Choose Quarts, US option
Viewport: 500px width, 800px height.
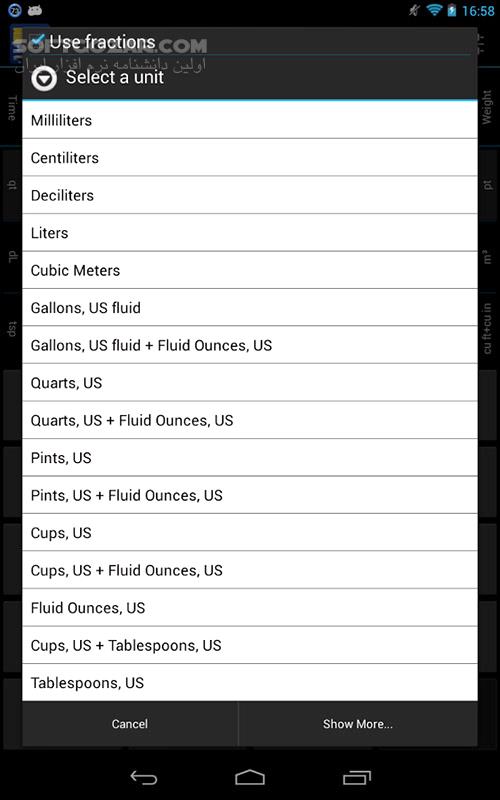click(249, 383)
